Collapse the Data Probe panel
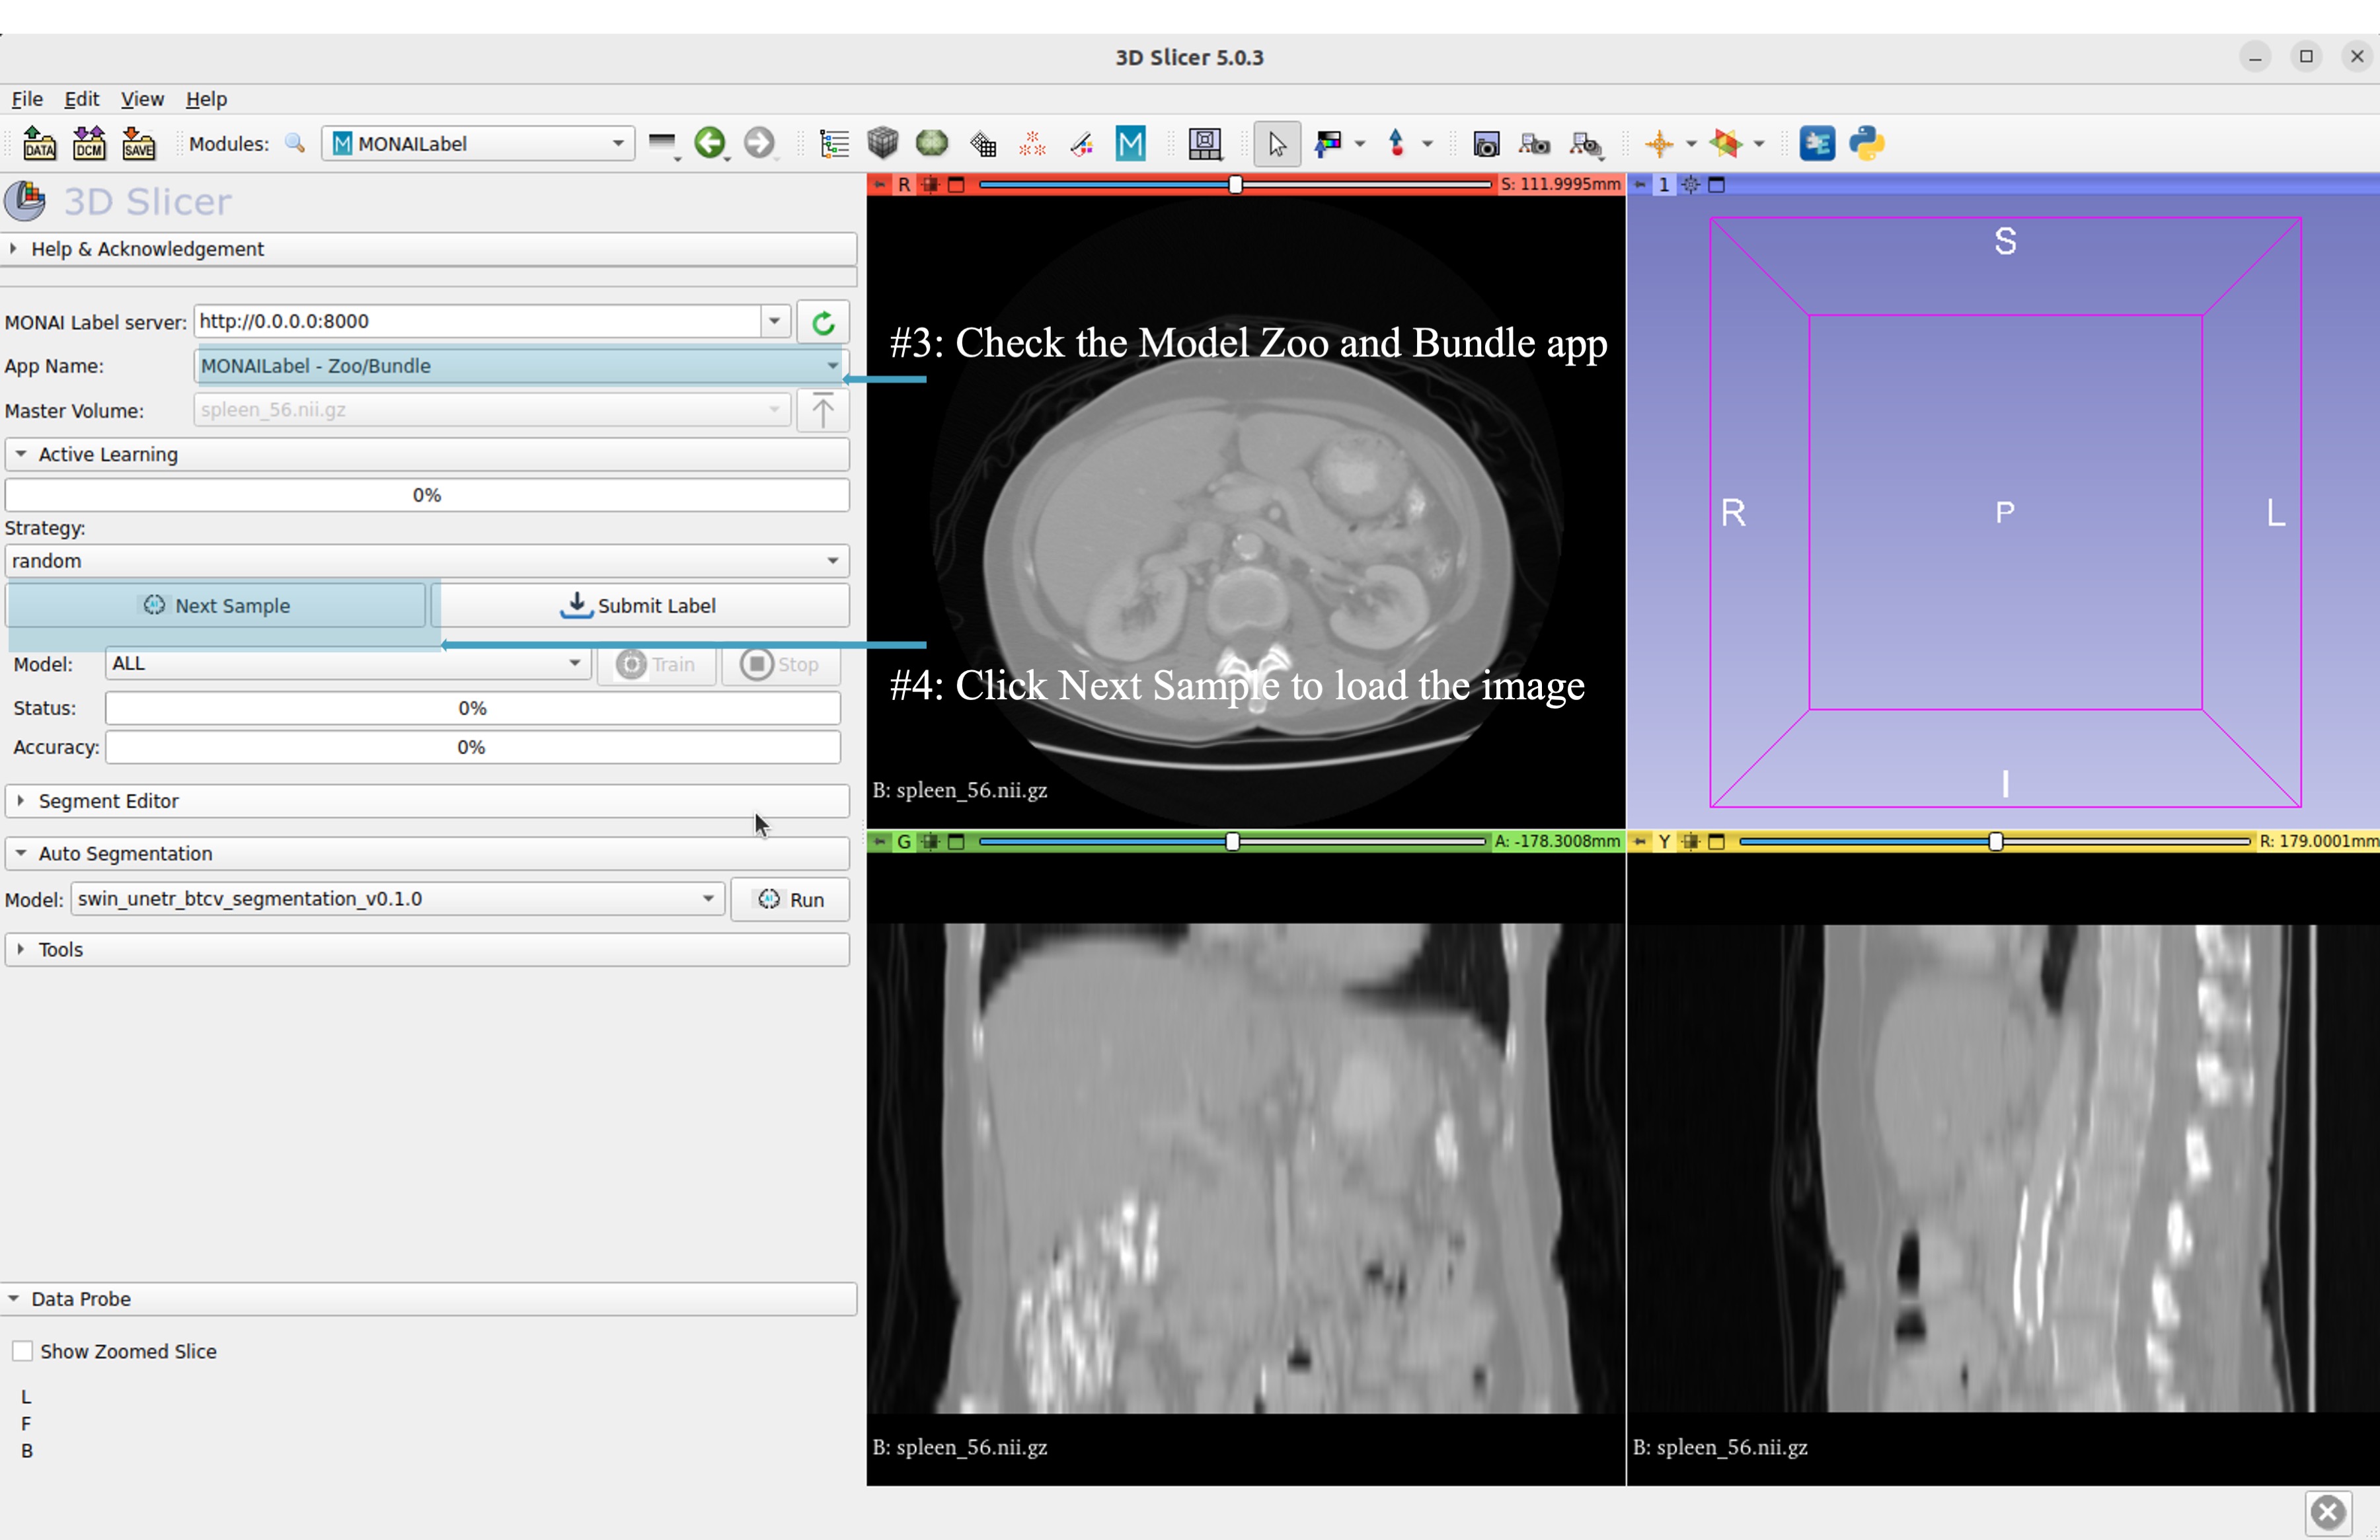 pyautogui.click(x=428, y=1299)
